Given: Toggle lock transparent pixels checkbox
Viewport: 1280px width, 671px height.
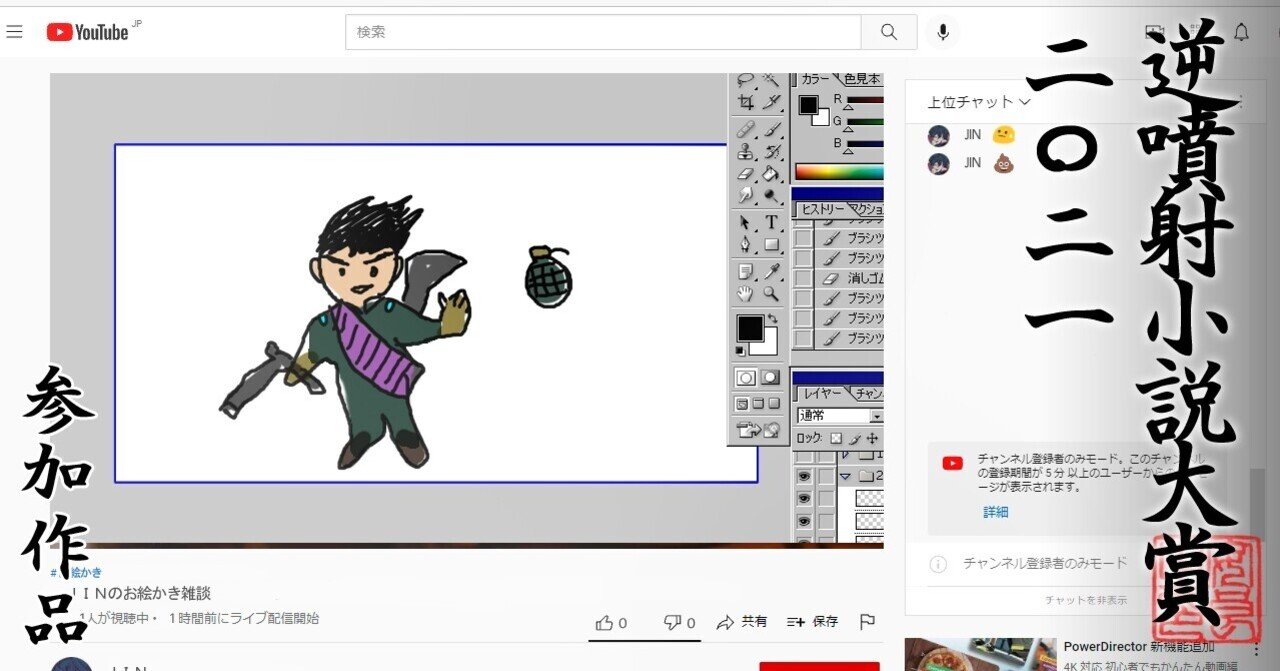Looking at the screenshot, I should [836, 438].
